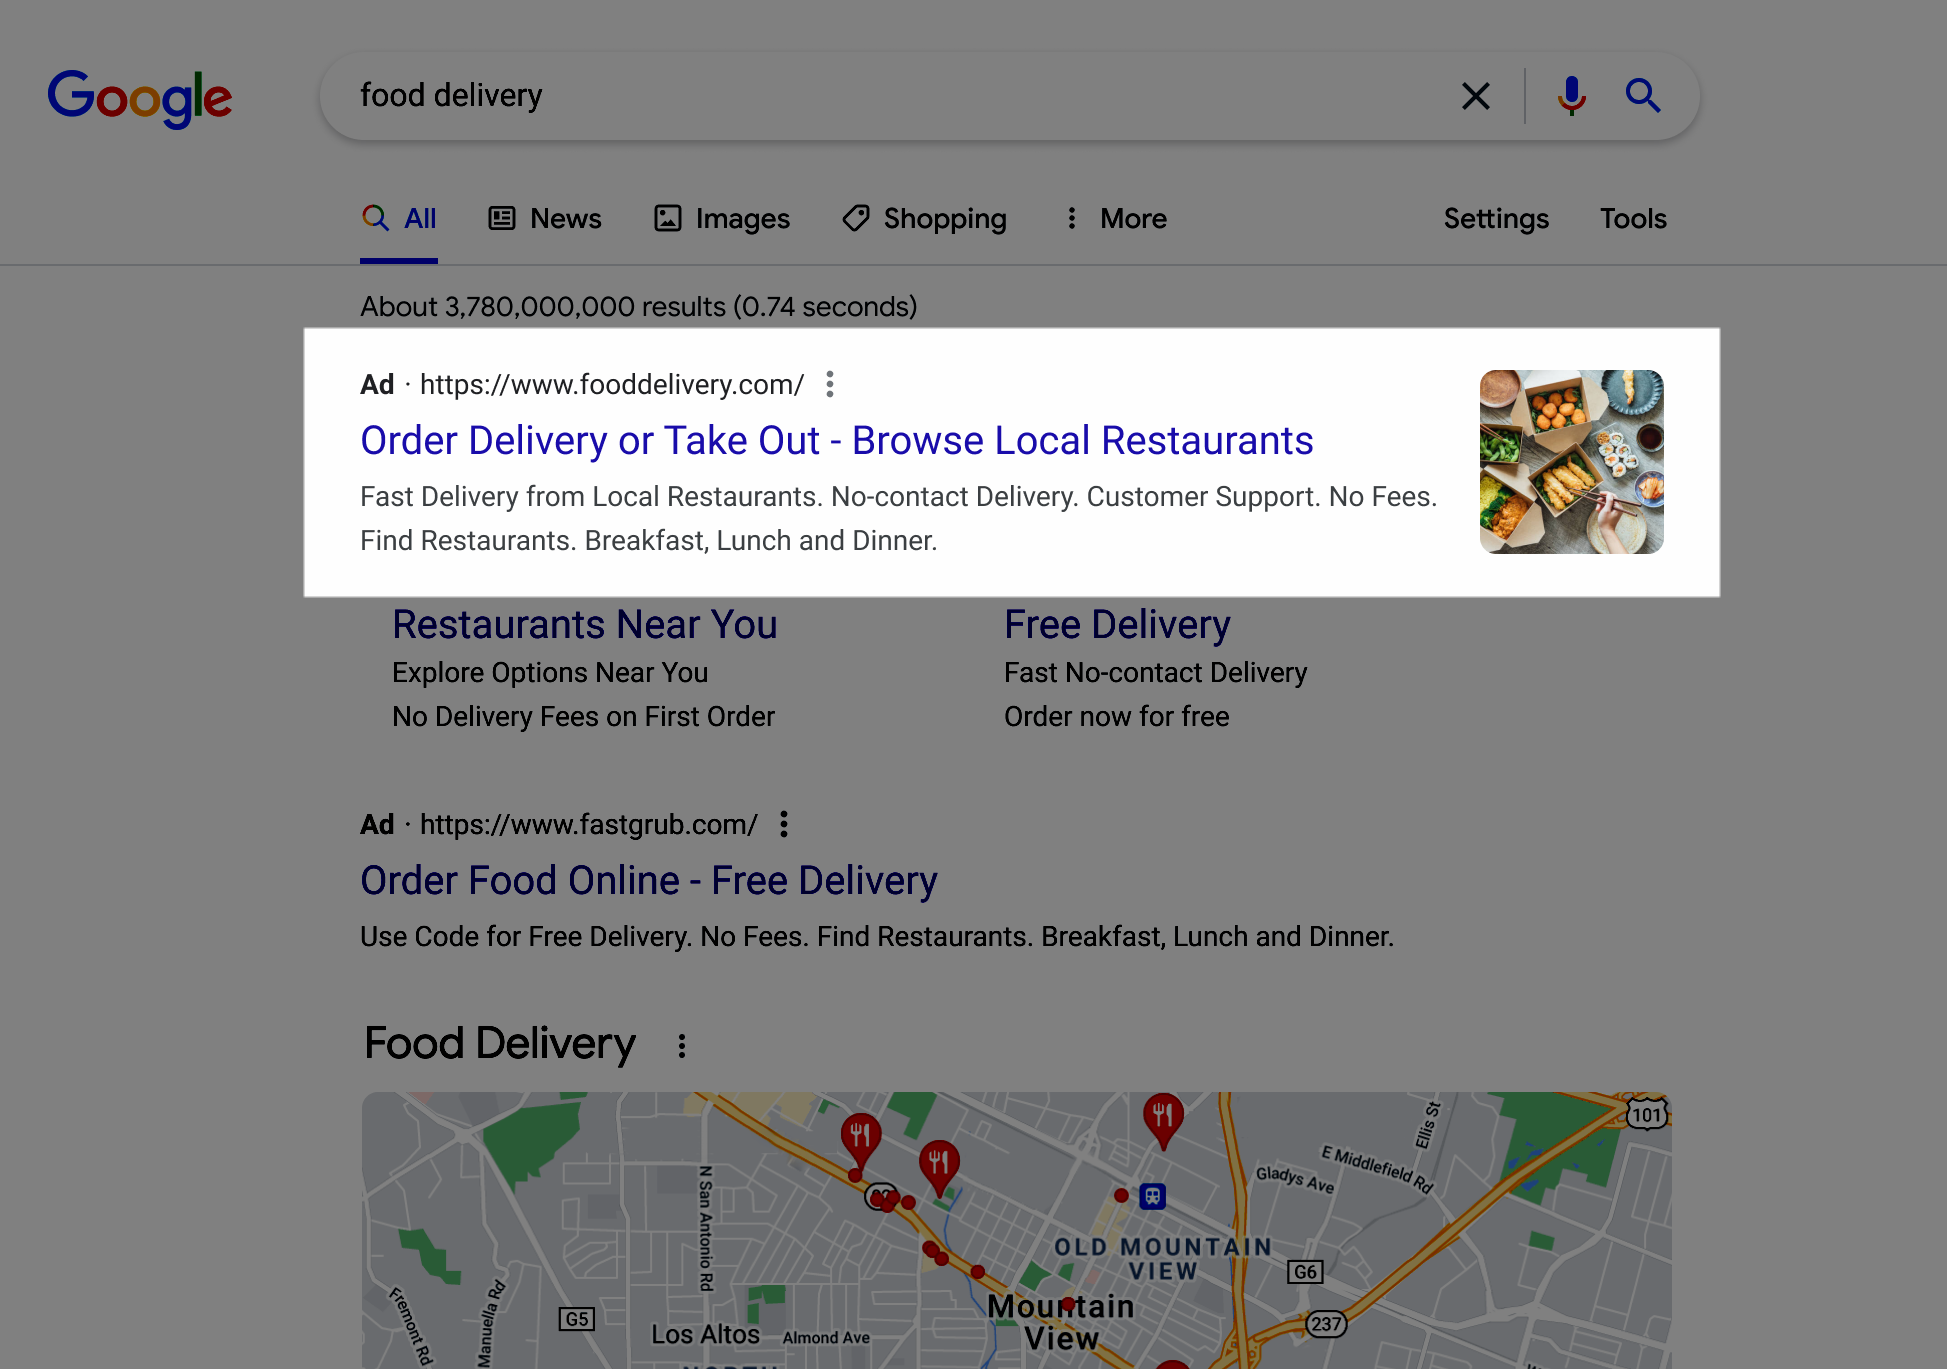This screenshot has width=1947, height=1369.
Task: Click Order Food Online Free Delivery link
Action: (x=648, y=880)
